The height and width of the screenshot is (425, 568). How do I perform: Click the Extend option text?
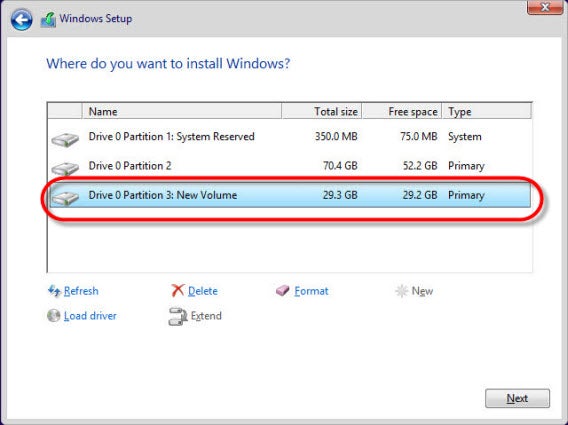[x=206, y=316]
